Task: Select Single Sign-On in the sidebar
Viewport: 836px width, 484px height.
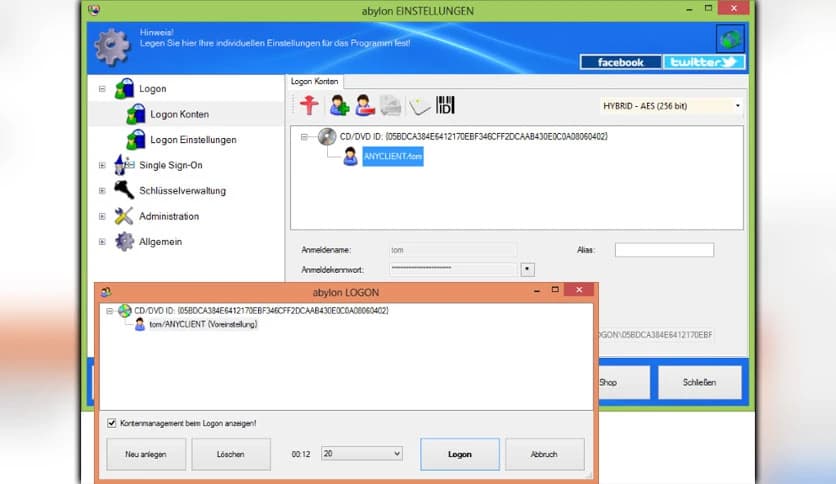Action: coord(171,165)
